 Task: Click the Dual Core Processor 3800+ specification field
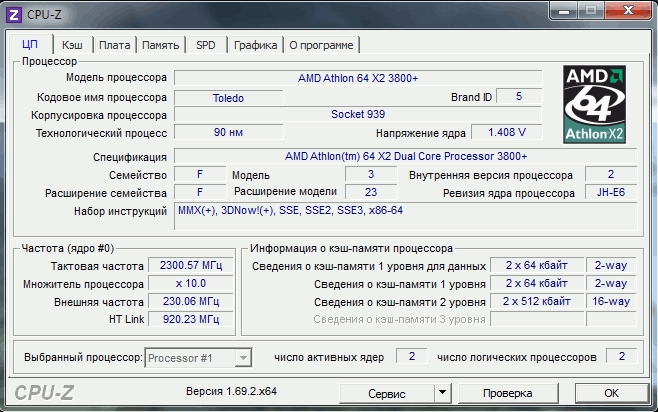406,156
